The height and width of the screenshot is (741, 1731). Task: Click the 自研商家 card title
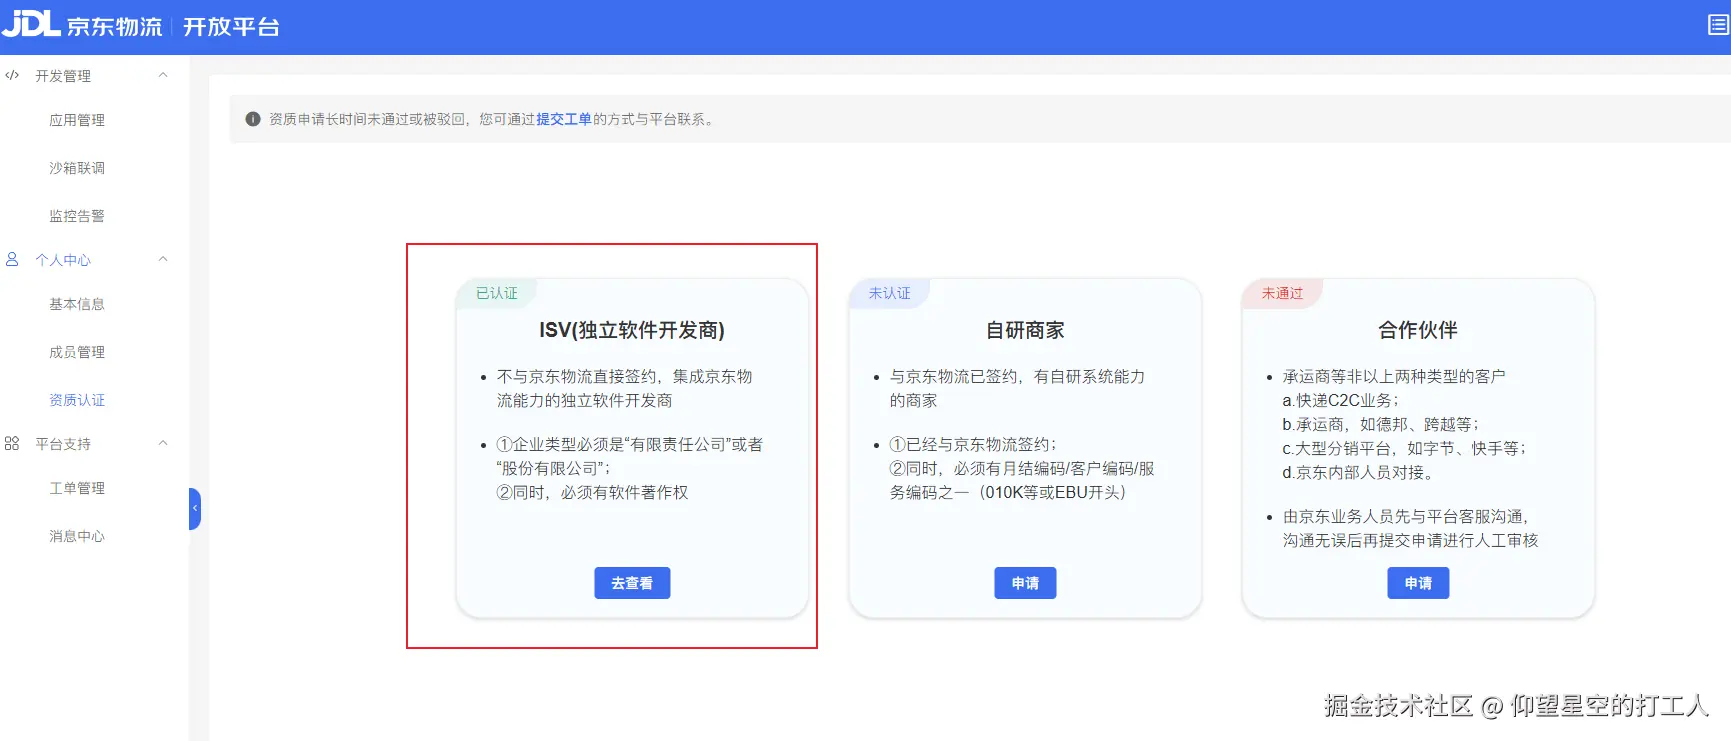click(1025, 330)
